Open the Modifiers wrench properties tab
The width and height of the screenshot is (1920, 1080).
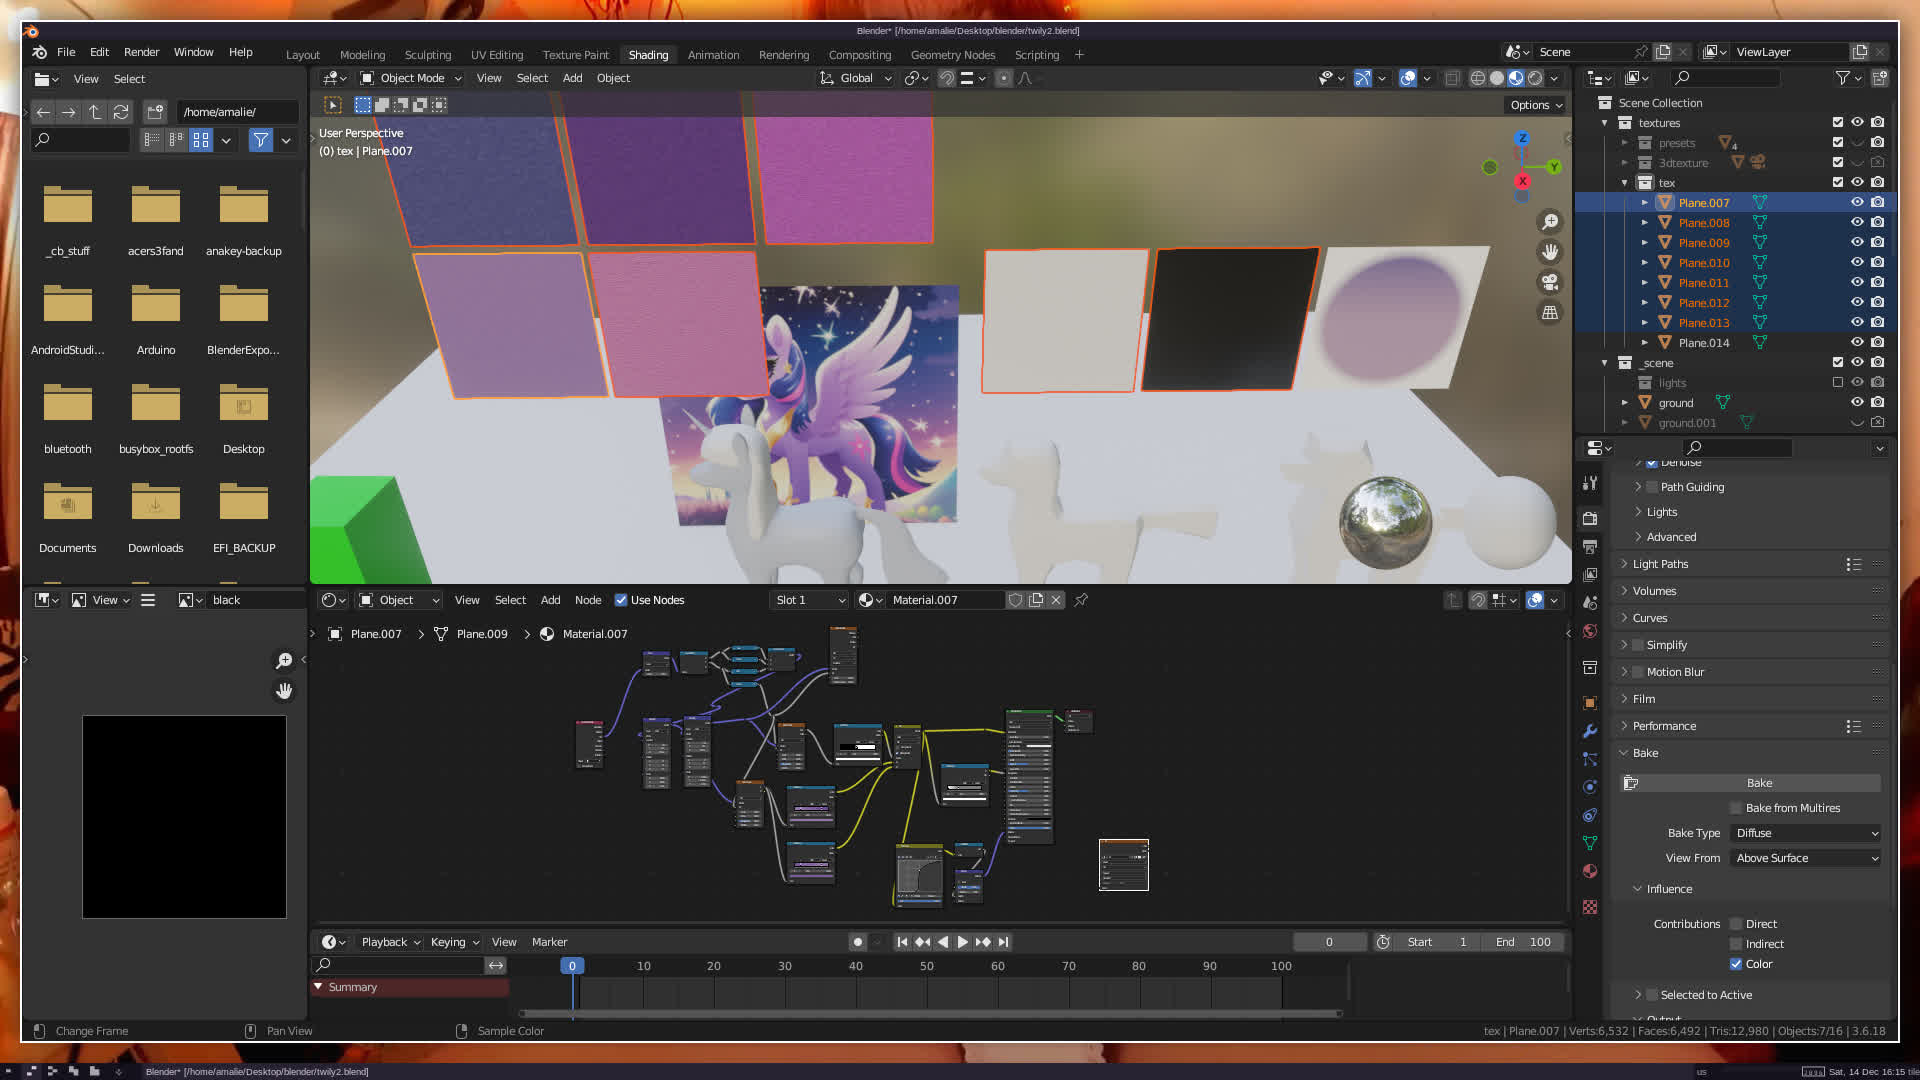tap(1590, 731)
